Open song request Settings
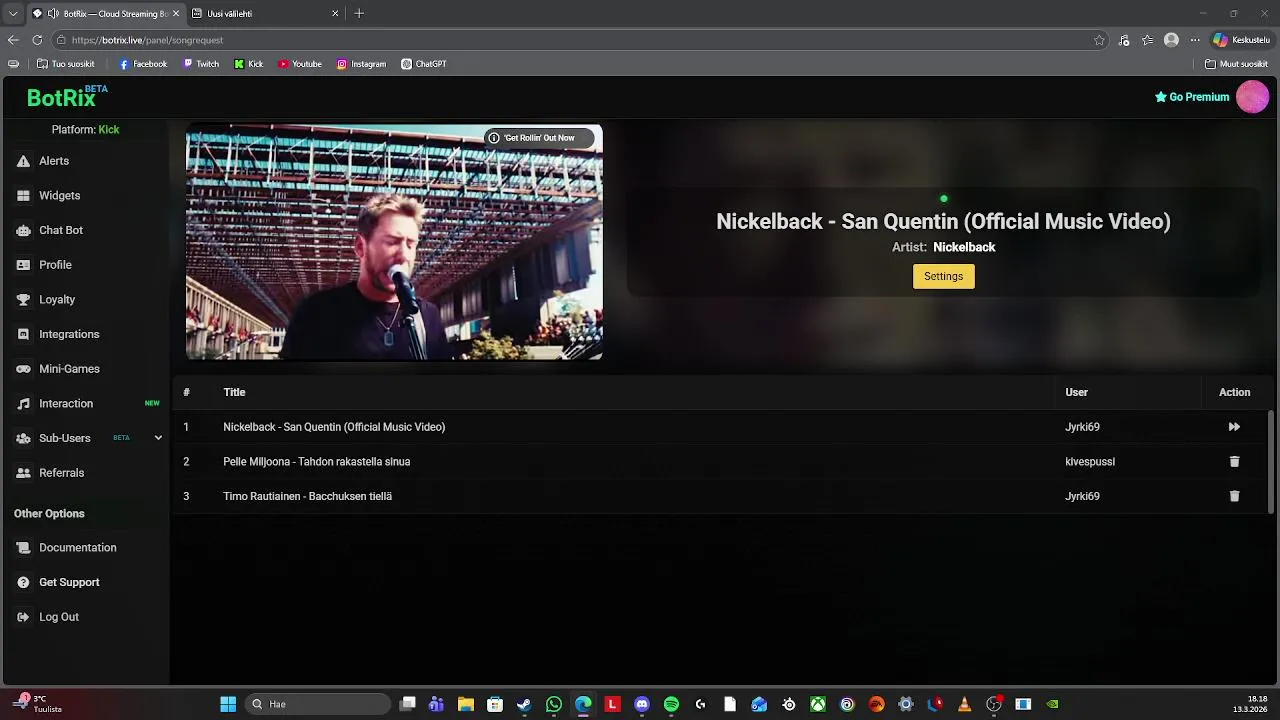Screen dimensions: 1280x720 [x=943, y=277]
